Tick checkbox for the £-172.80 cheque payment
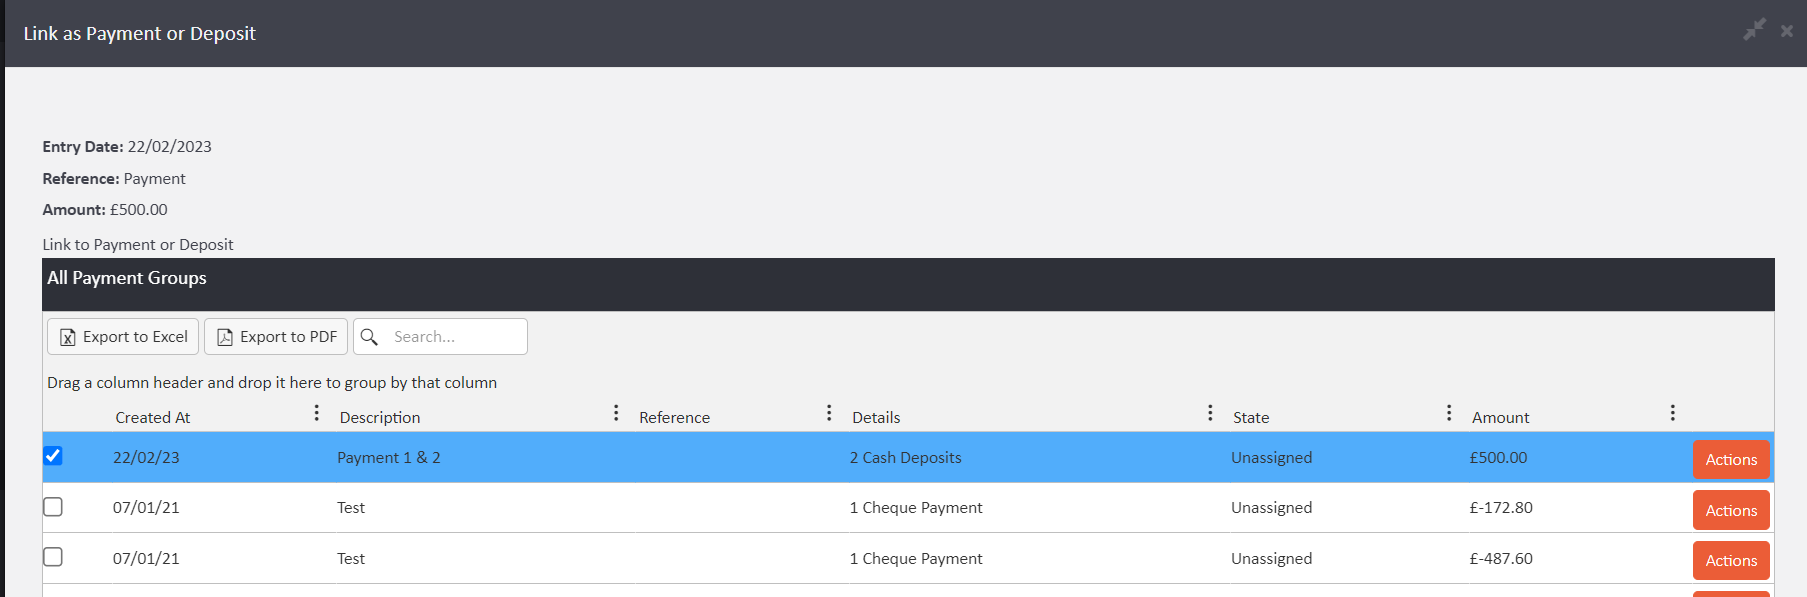Viewport: 1807px width, 597px height. (x=53, y=507)
